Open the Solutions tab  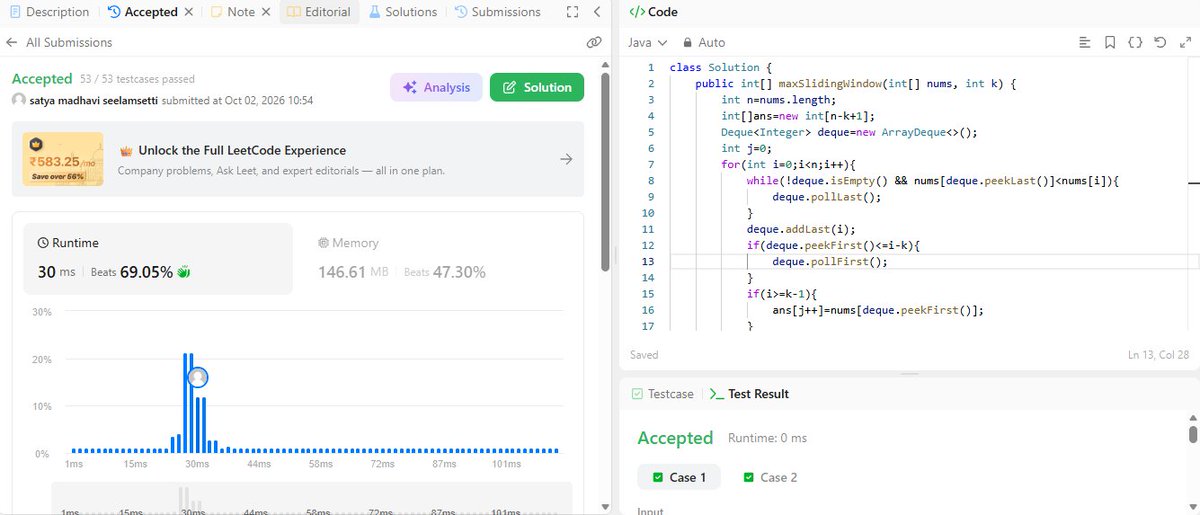click(x=402, y=12)
